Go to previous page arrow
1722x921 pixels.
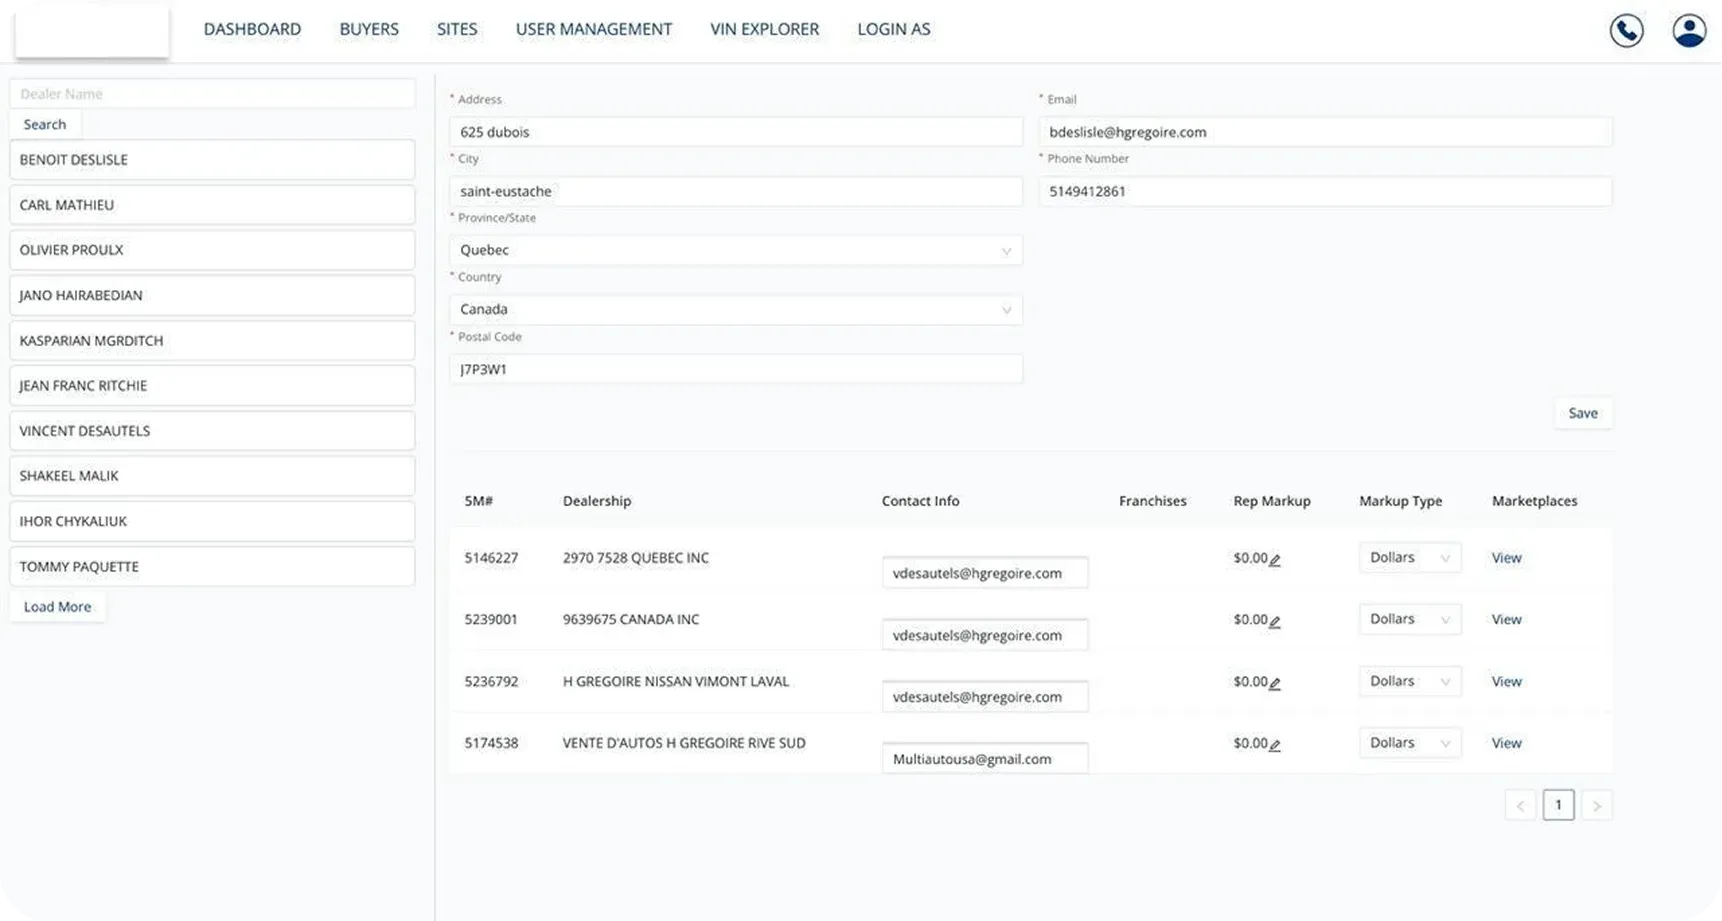pyautogui.click(x=1520, y=805)
